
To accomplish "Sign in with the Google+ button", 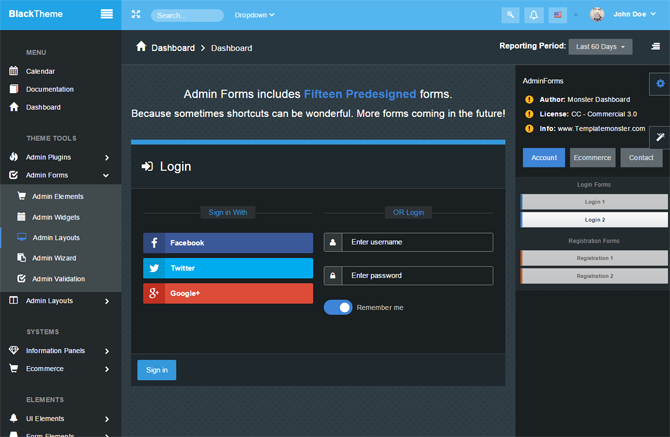I will 228,293.
